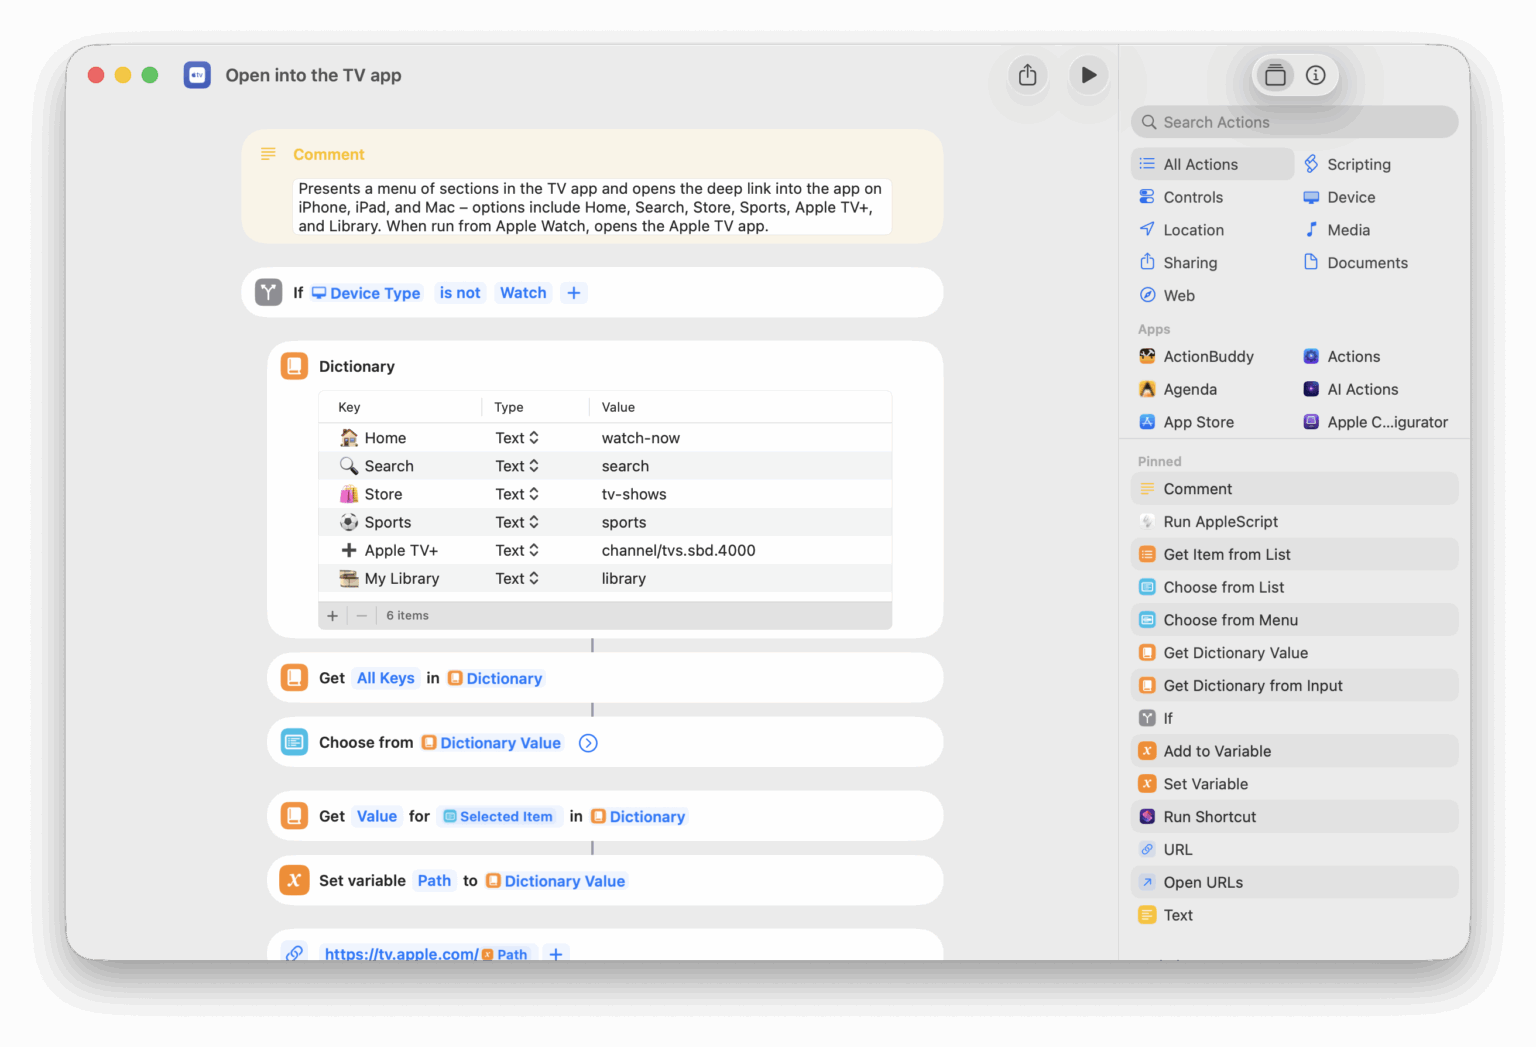
Task: Add new item to the Dictionary
Action: (333, 616)
